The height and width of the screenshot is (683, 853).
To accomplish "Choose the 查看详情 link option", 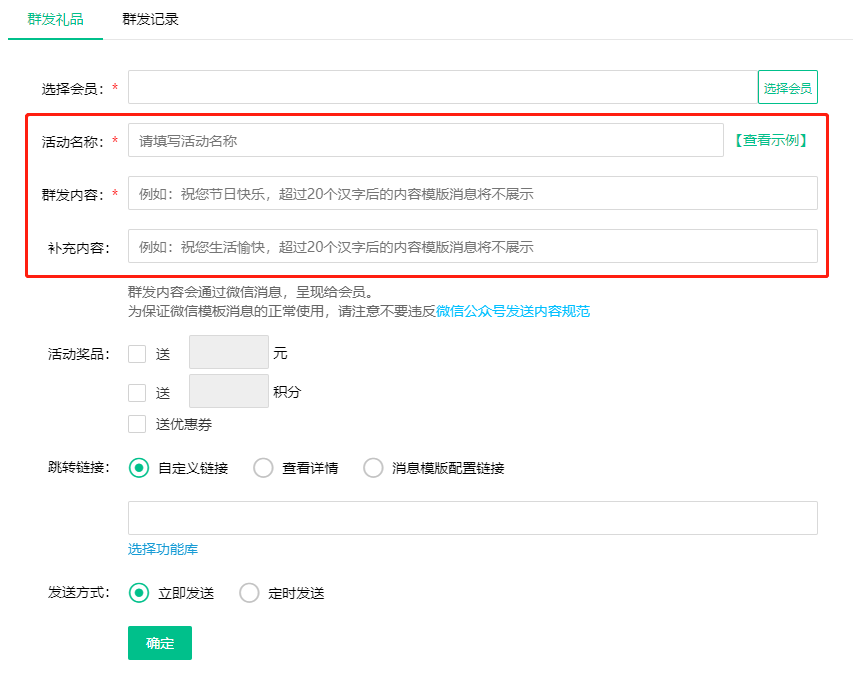I will (x=263, y=467).
